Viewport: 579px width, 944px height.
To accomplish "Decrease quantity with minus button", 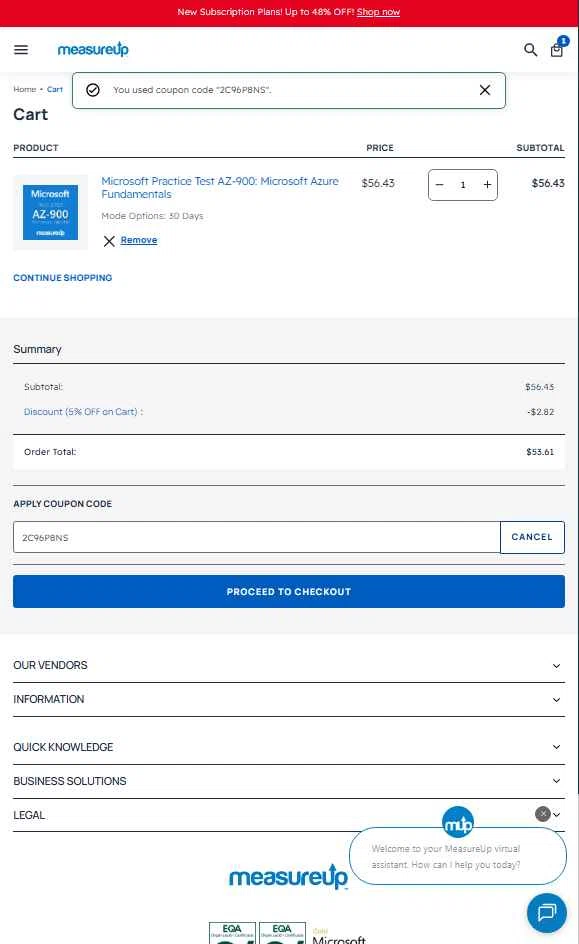I will pyautogui.click(x=439, y=185).
